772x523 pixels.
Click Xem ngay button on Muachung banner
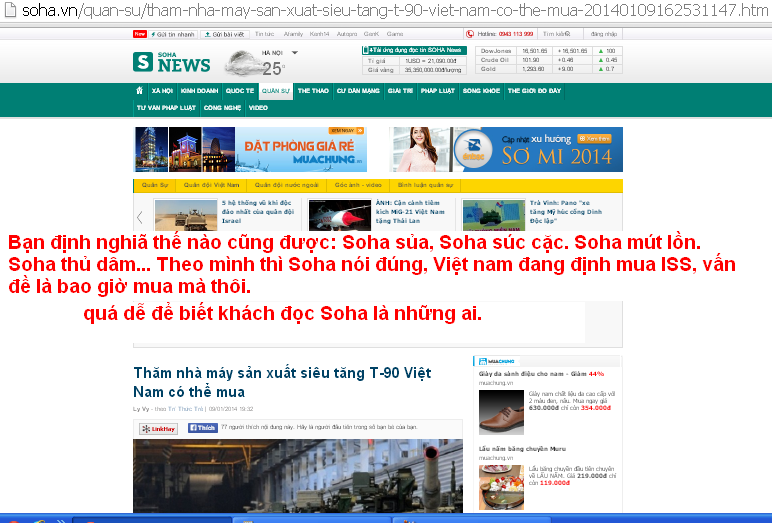(x=346, y=131)
